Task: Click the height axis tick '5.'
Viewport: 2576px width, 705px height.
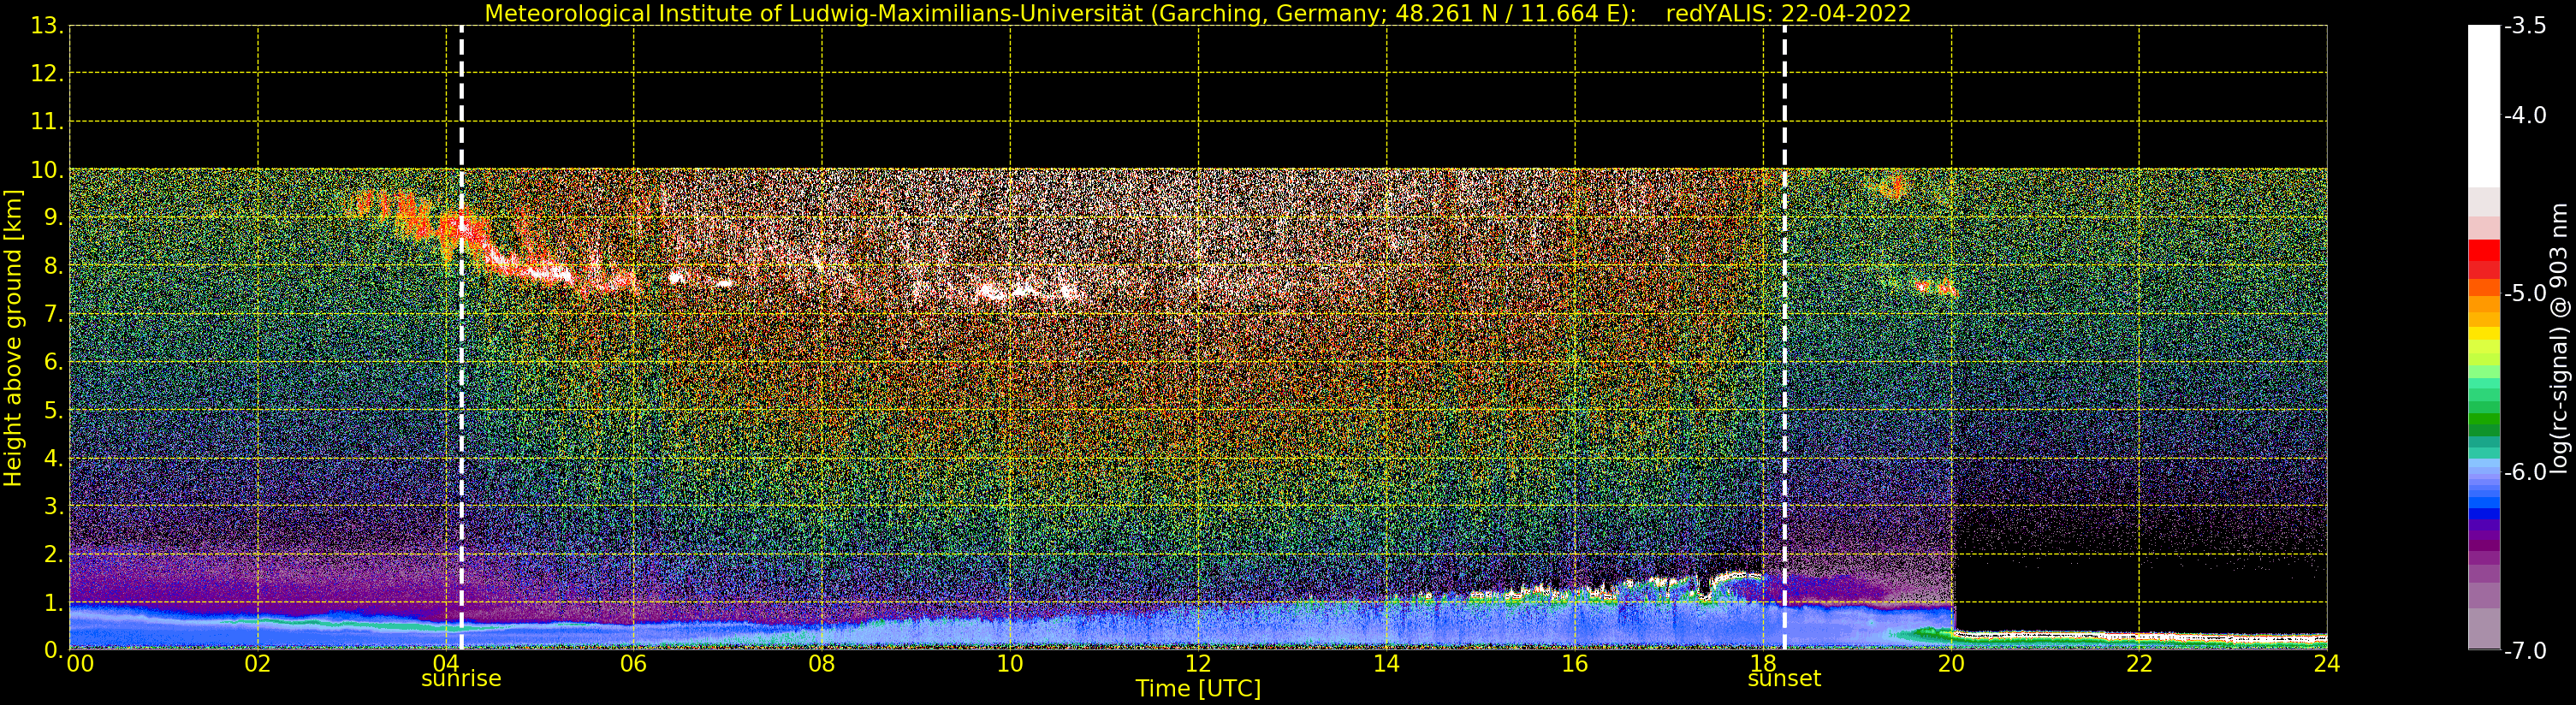Action: click(53, 410)
